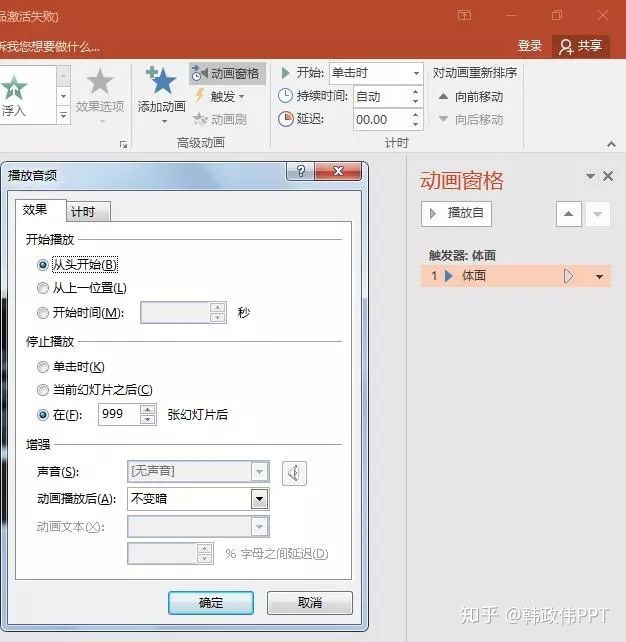Switch to the Timing (计时) tab
Screen dimensions: 626x642
click(x=88, y=212)
